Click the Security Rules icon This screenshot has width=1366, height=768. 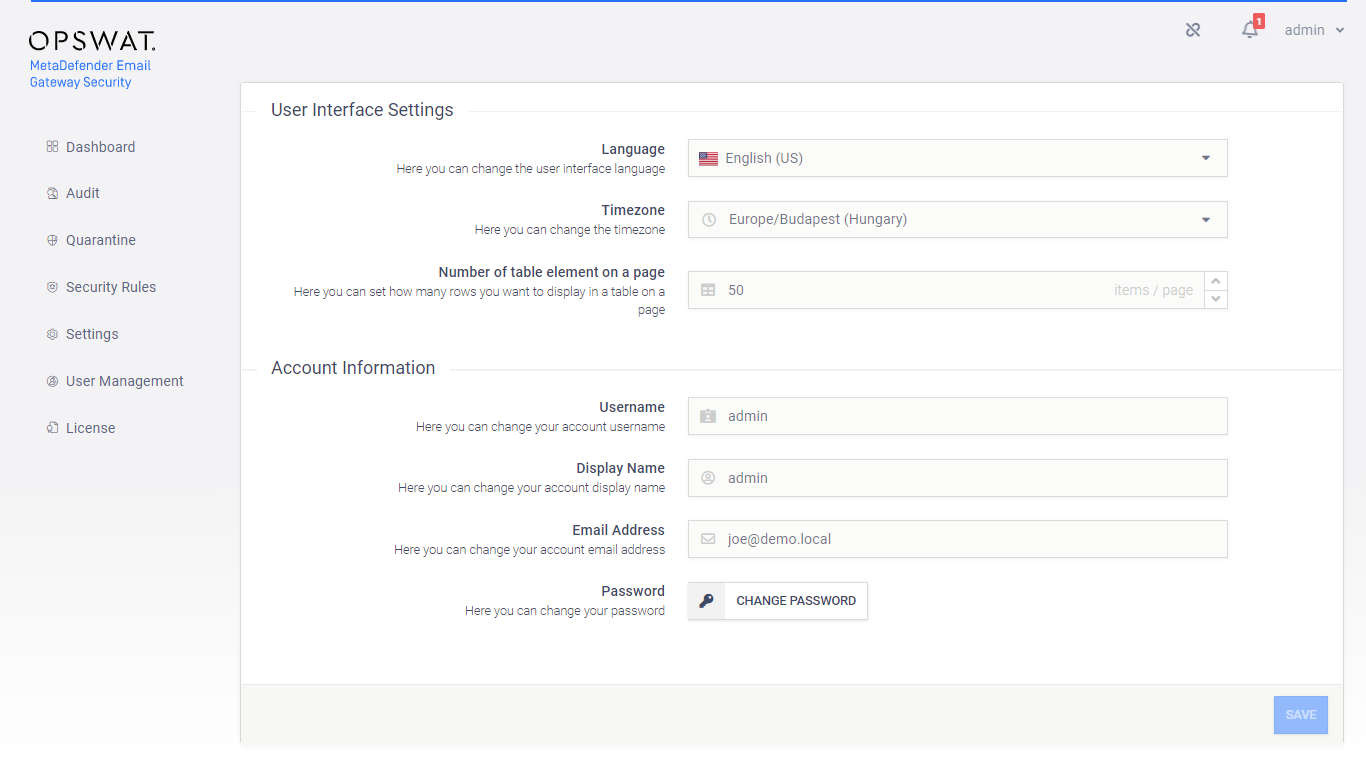point(52,287)
